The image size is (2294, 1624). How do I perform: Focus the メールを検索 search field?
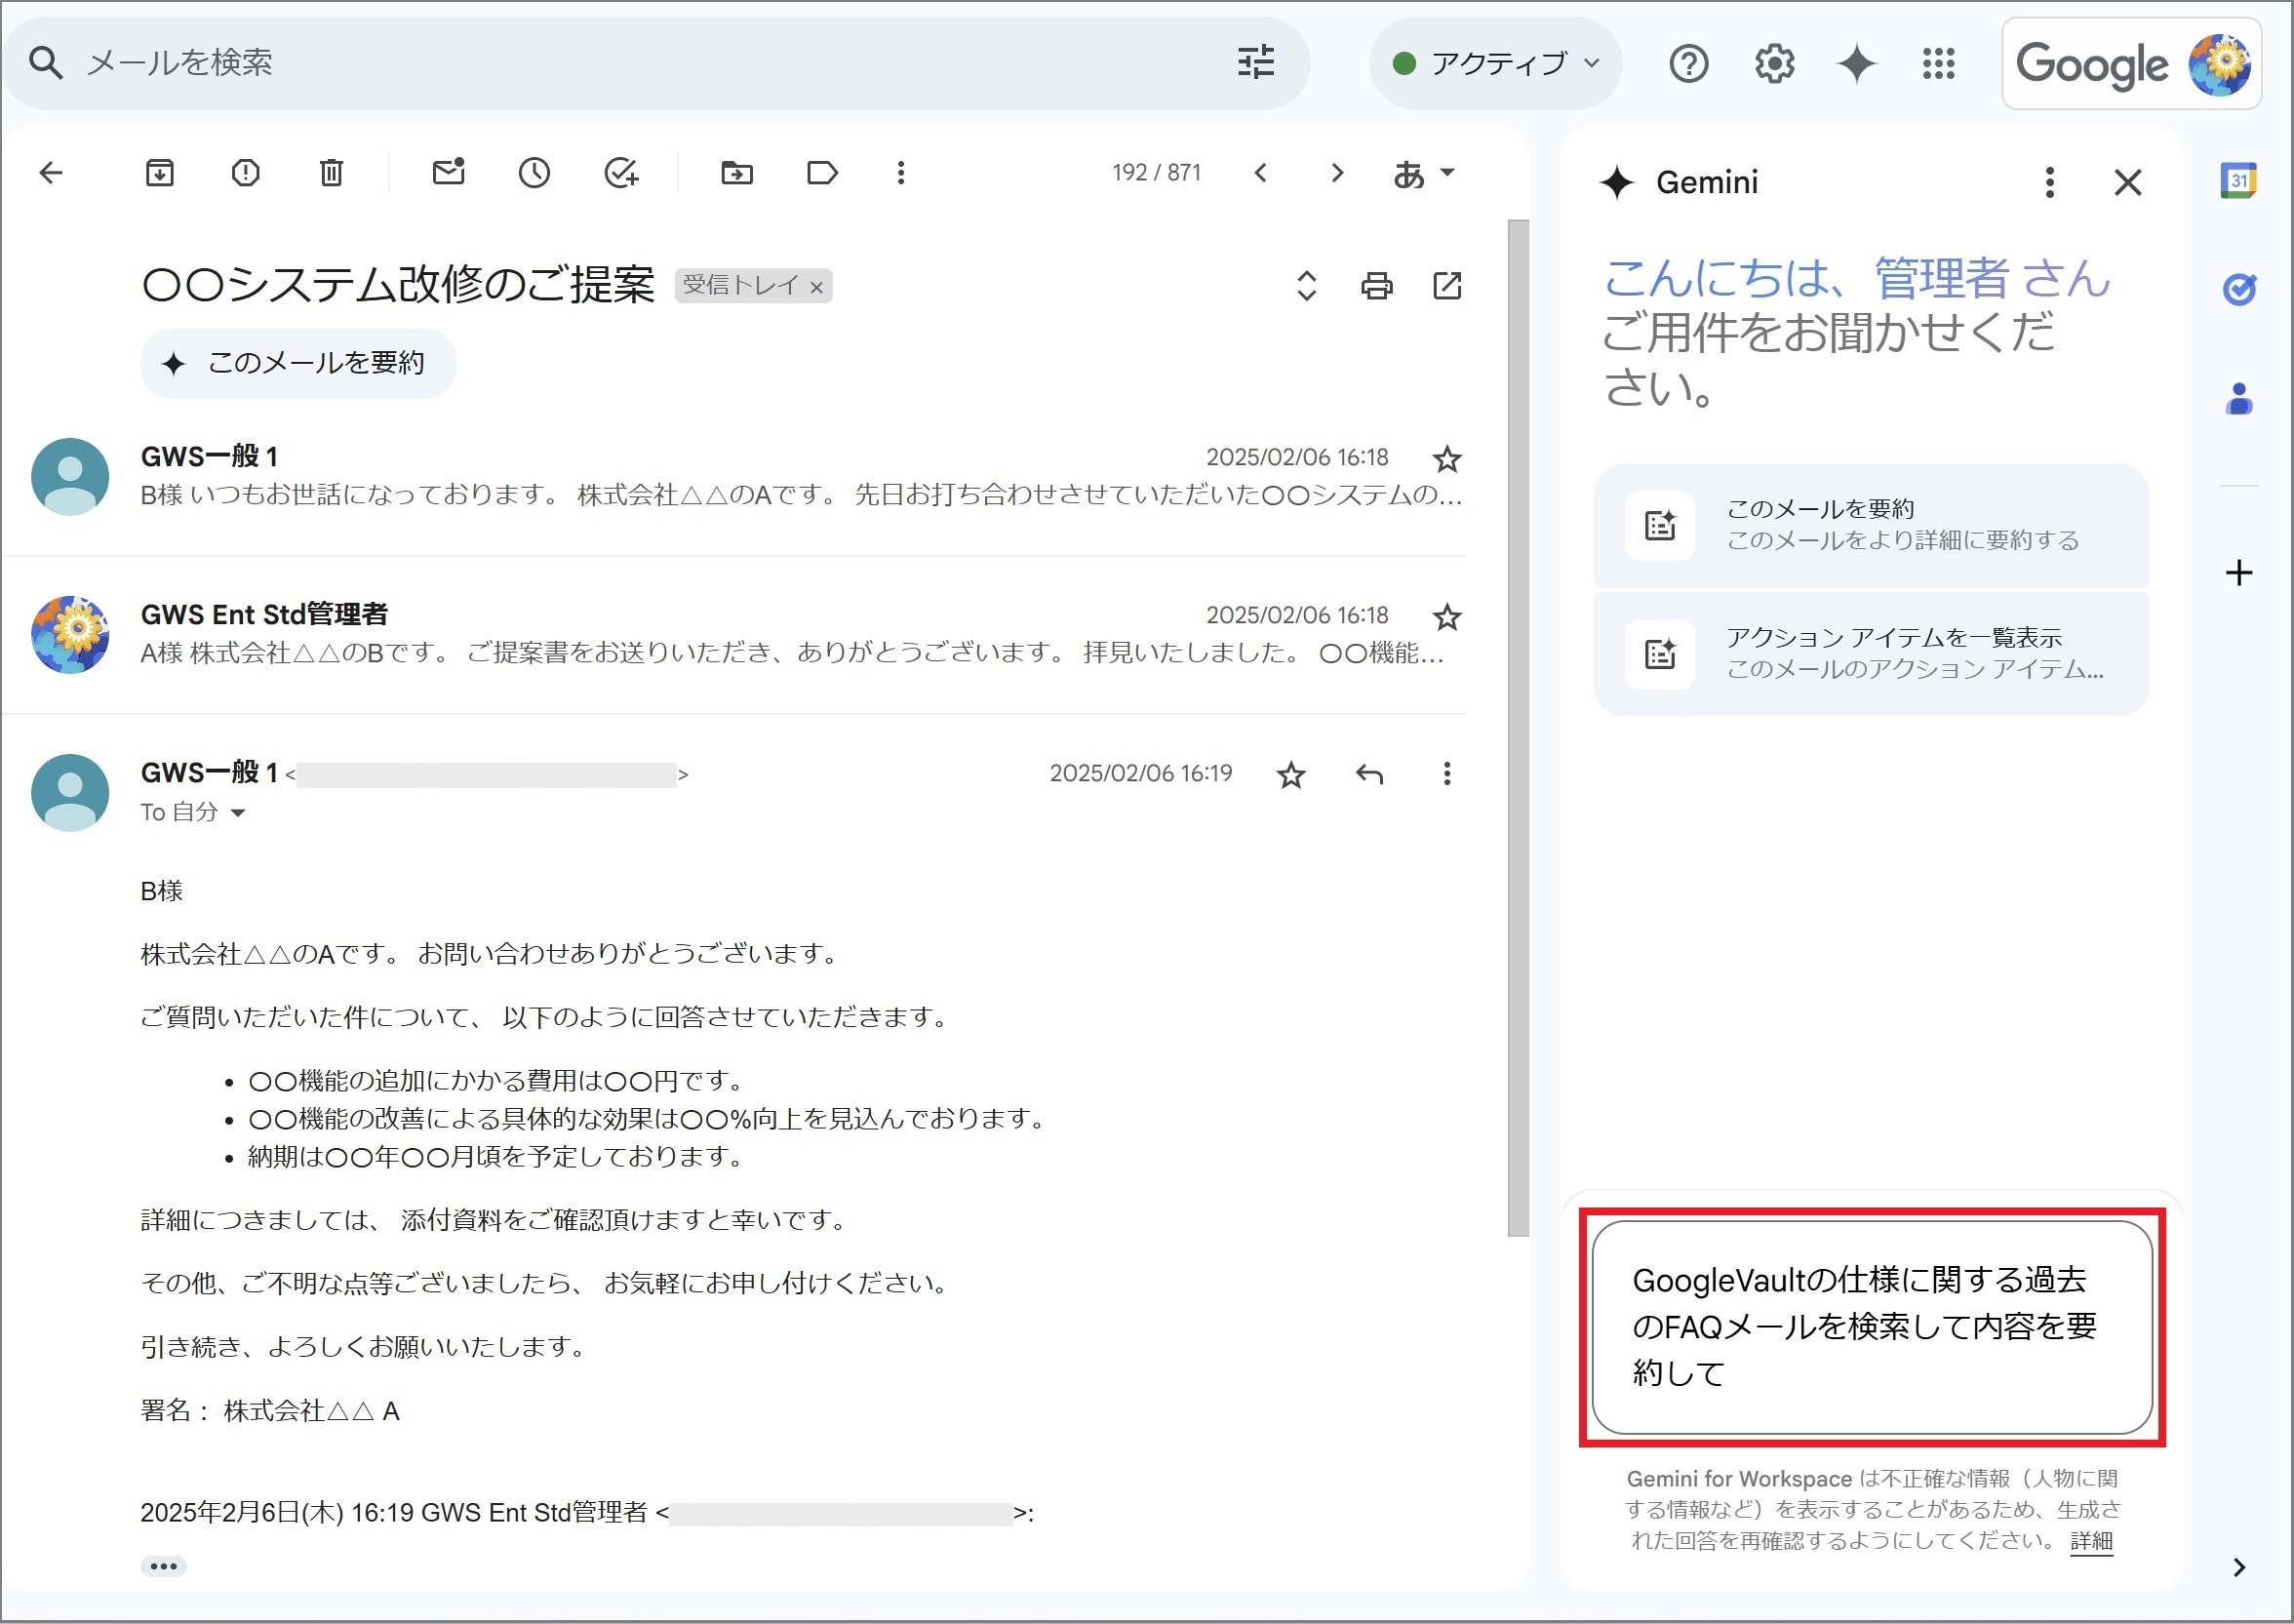[x=640, y=63]
